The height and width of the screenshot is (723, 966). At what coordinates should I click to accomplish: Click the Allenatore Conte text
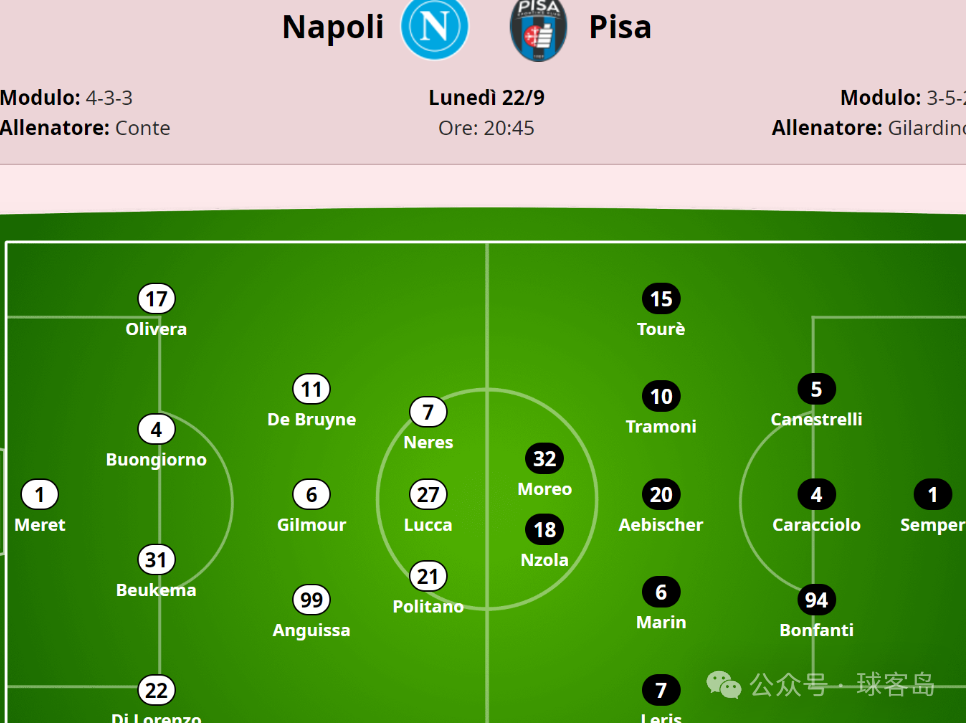click(x=85, y=128)
